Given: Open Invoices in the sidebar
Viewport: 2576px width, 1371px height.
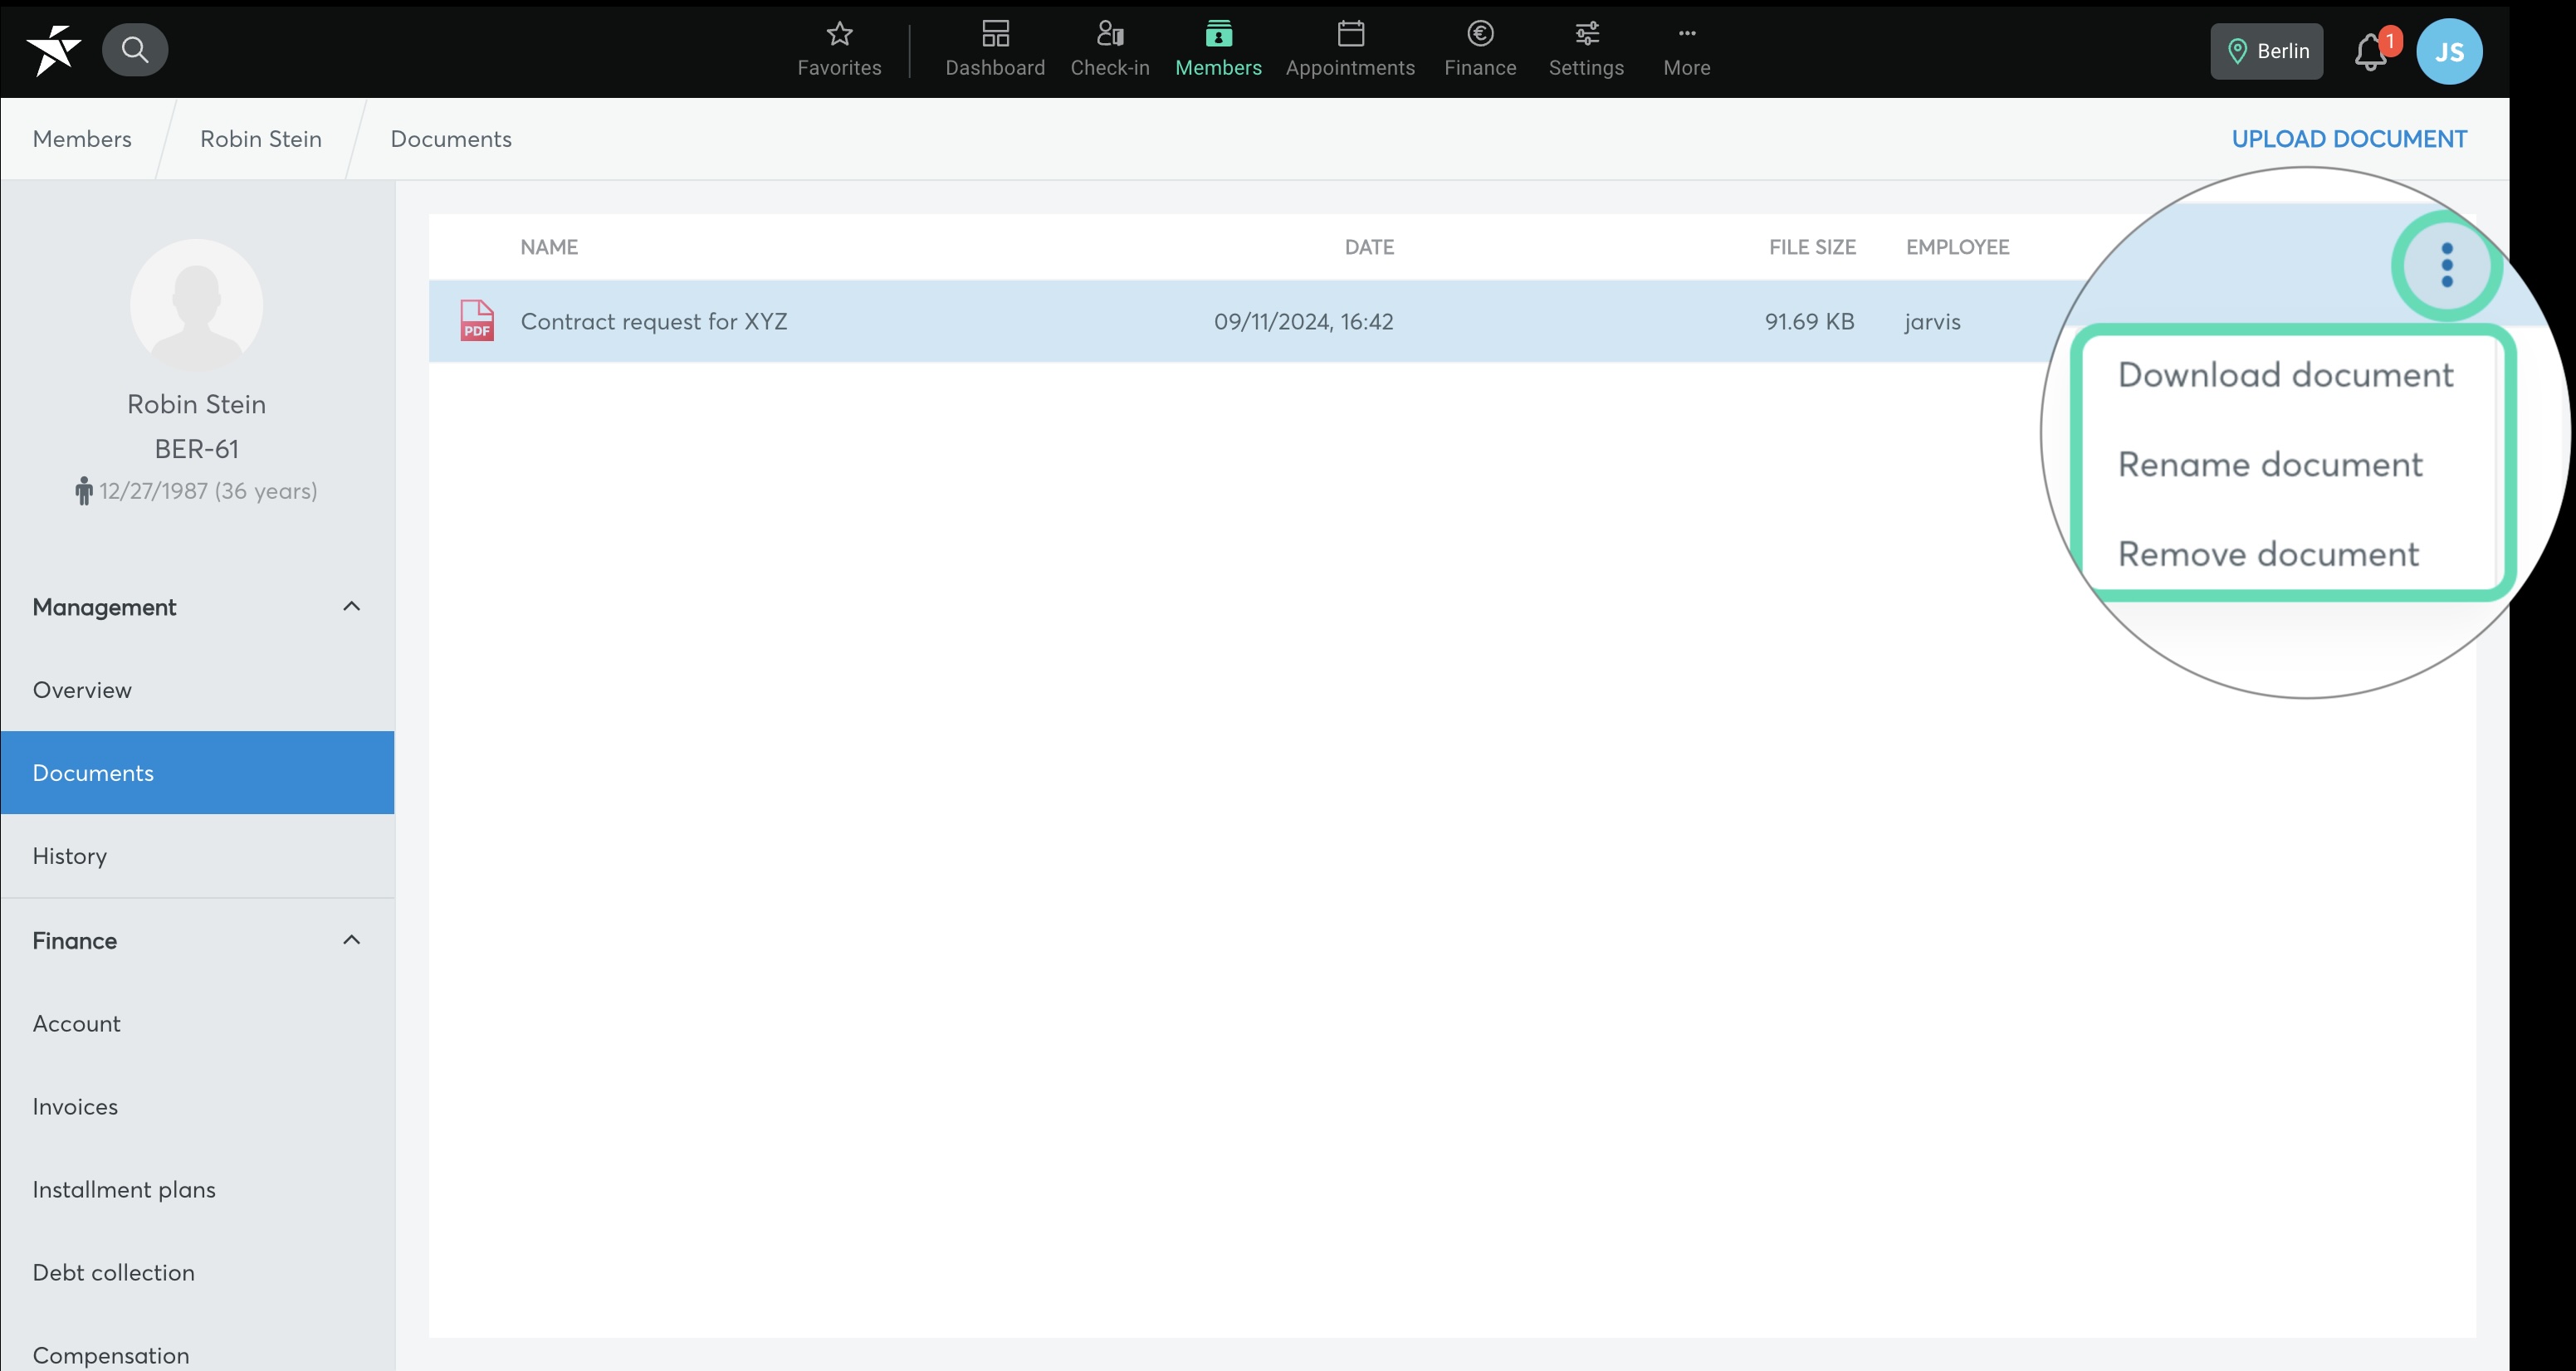Looking at the screenshot, I should click(197, 1106).
